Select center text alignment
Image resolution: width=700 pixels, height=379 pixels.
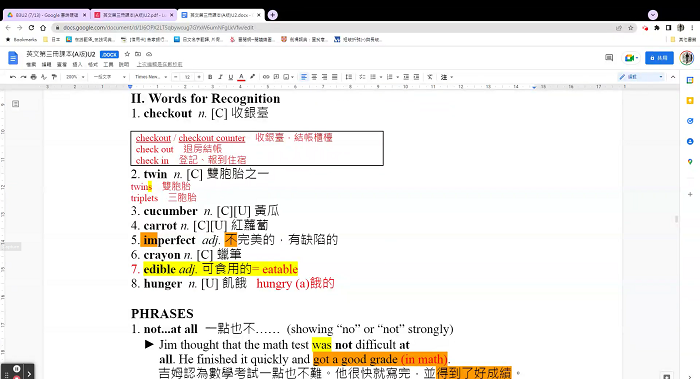(x=314, y=77)
